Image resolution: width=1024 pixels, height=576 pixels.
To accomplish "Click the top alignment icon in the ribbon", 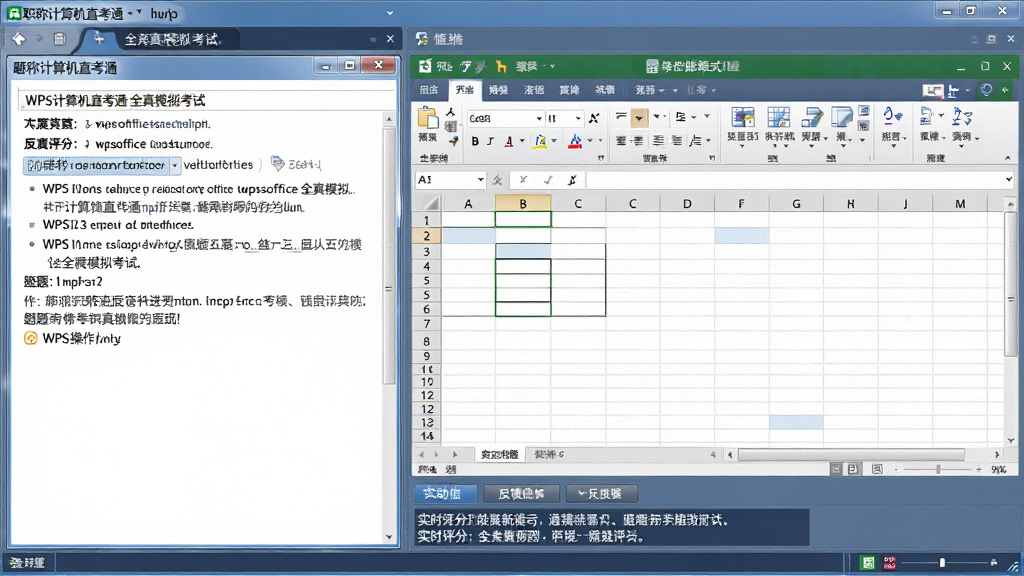I will click(x=621, y=117).
